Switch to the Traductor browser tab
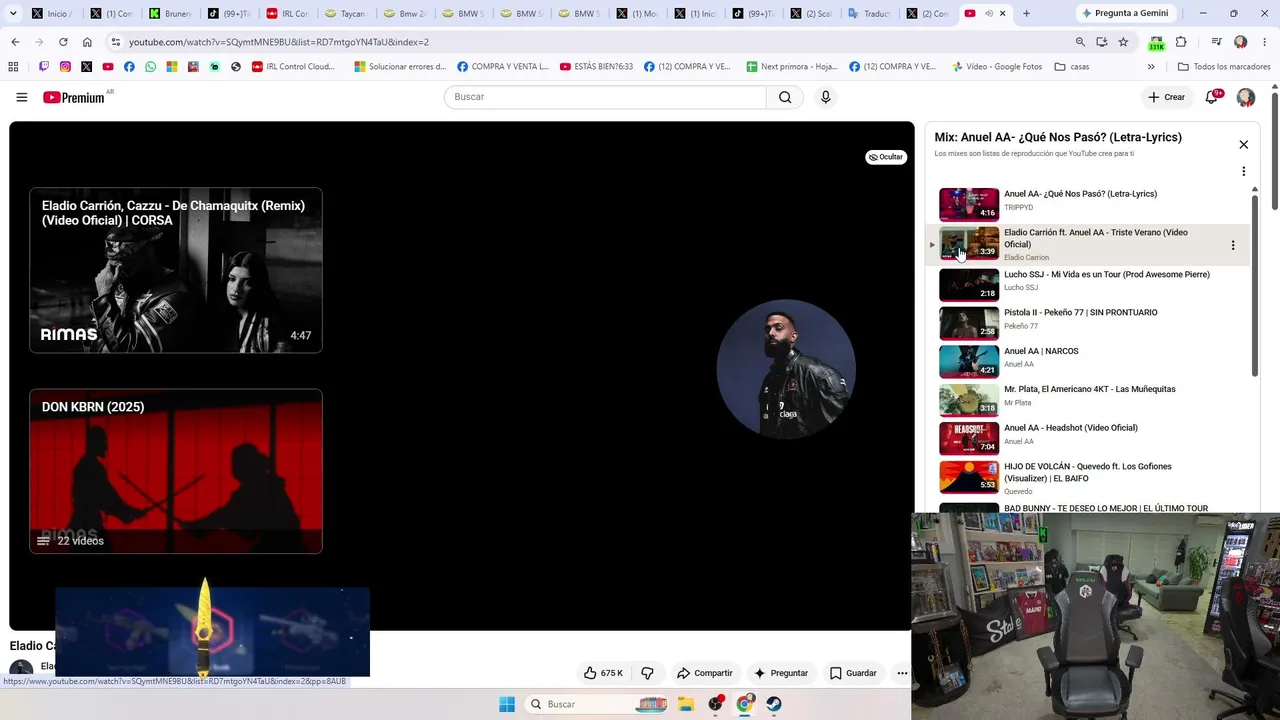 coord(869,14)
